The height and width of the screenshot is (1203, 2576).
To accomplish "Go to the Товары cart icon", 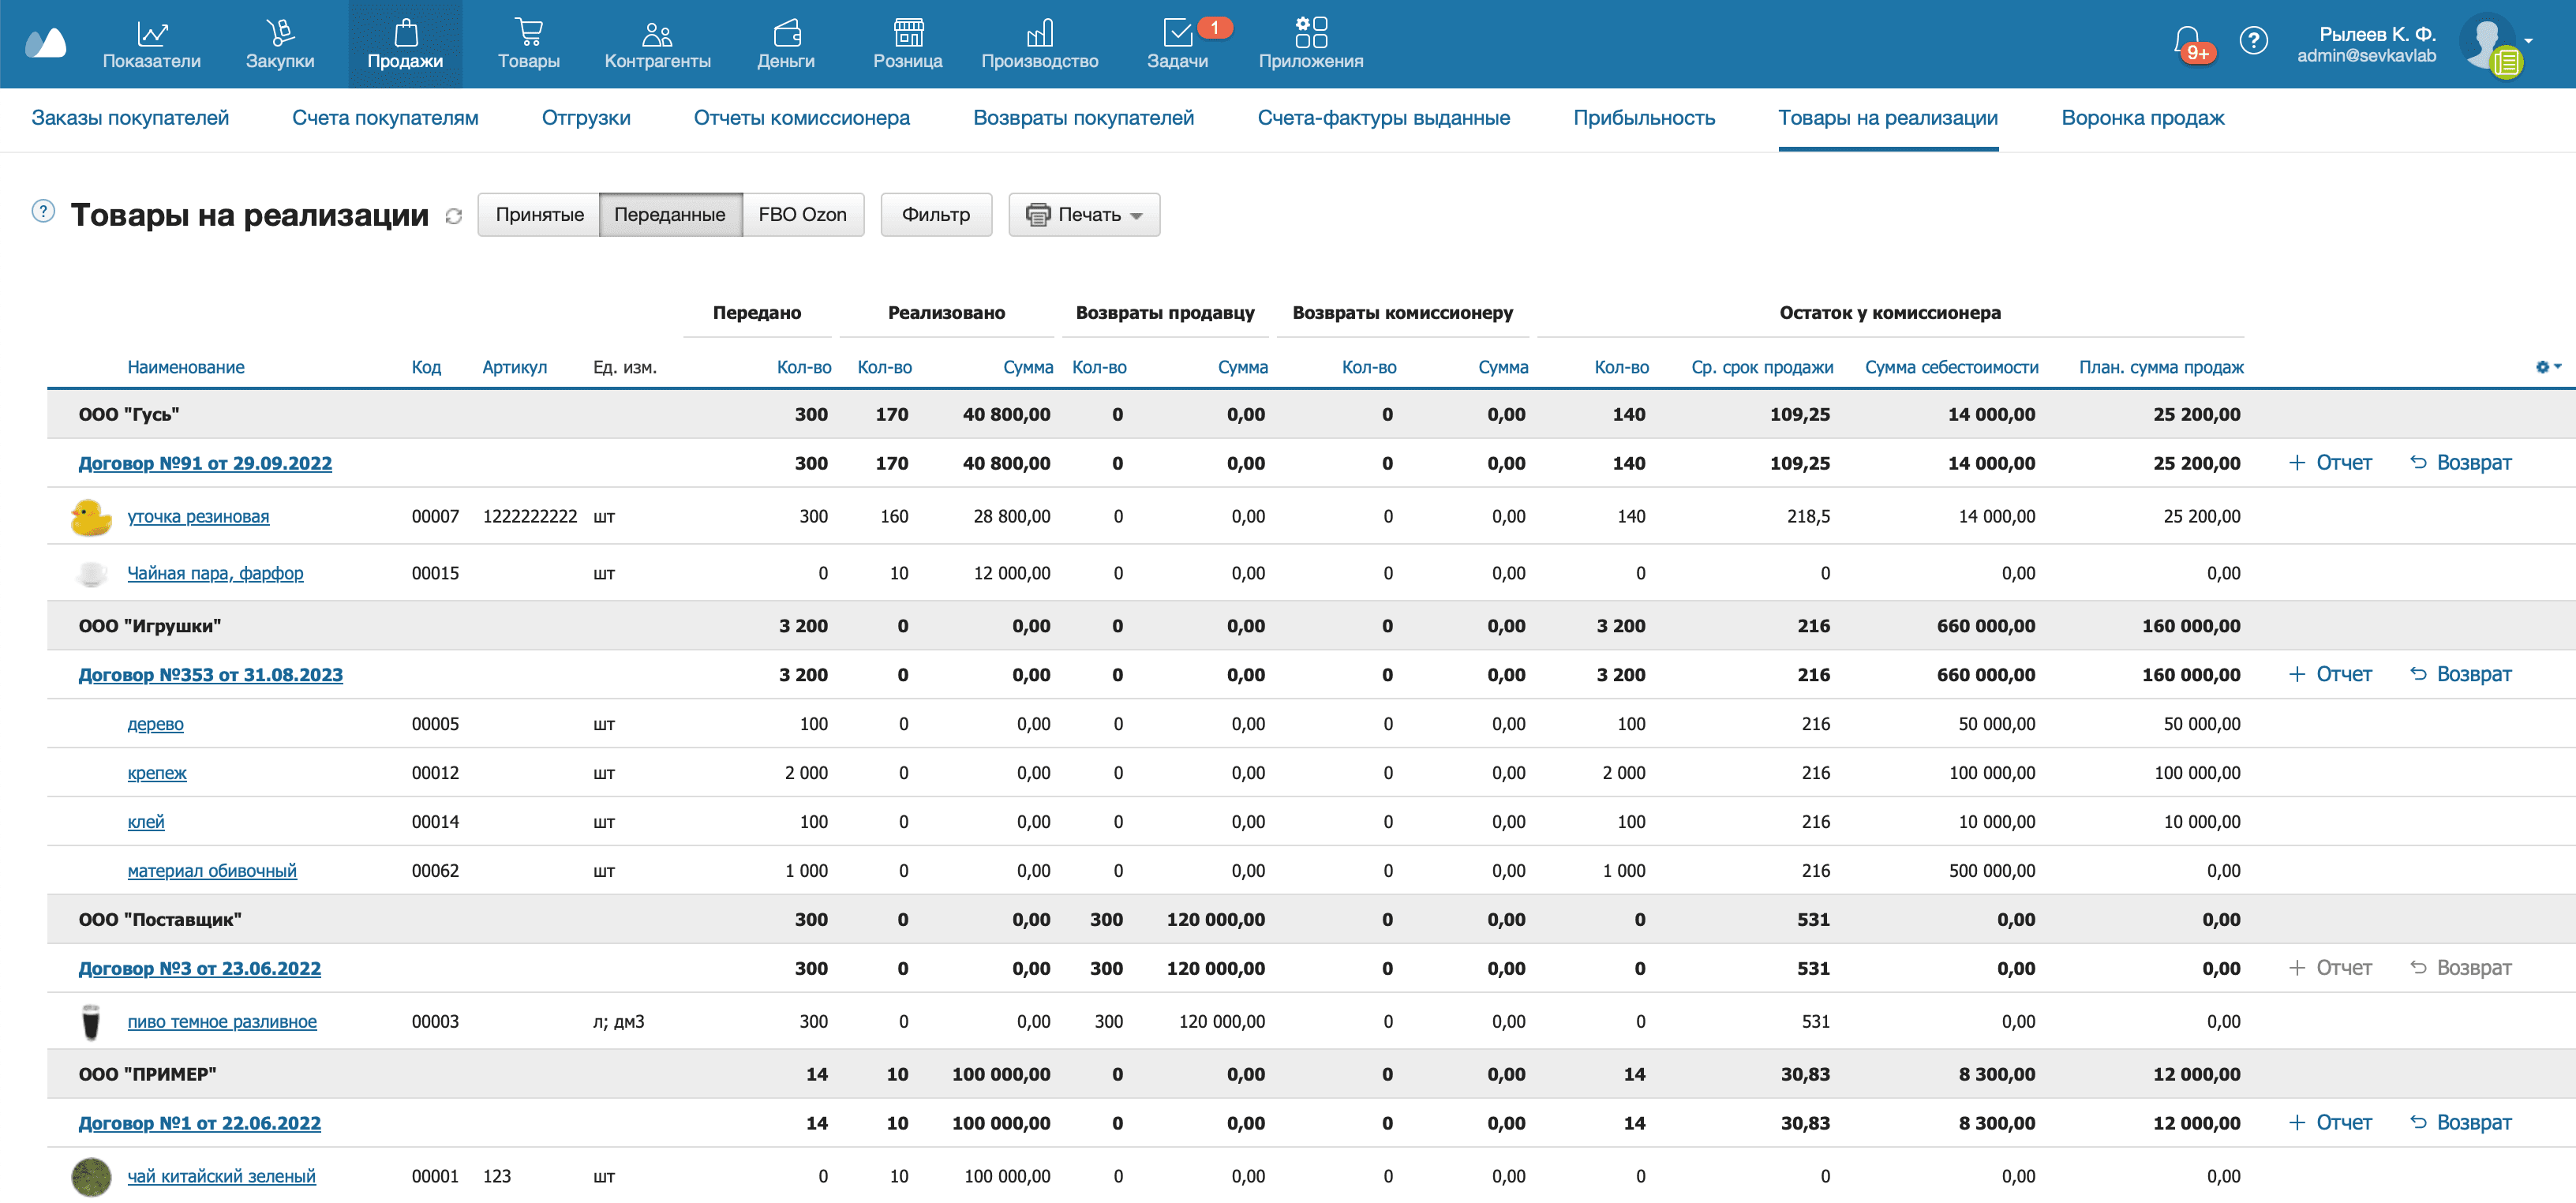I will (528, 34).
